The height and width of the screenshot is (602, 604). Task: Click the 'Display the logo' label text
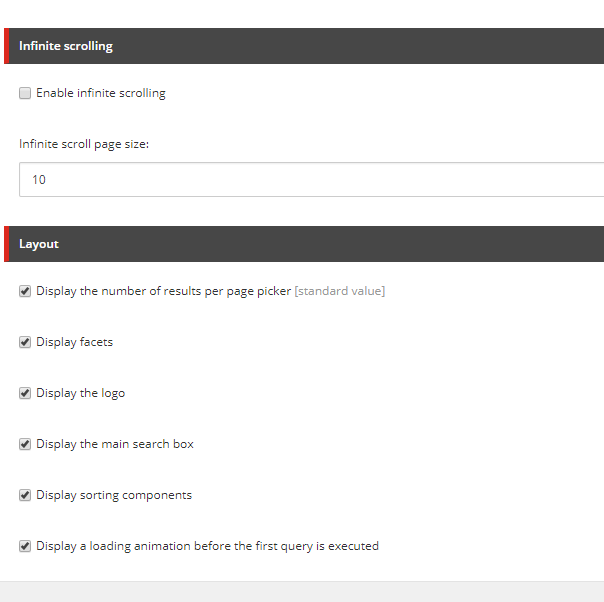point(80,394)
